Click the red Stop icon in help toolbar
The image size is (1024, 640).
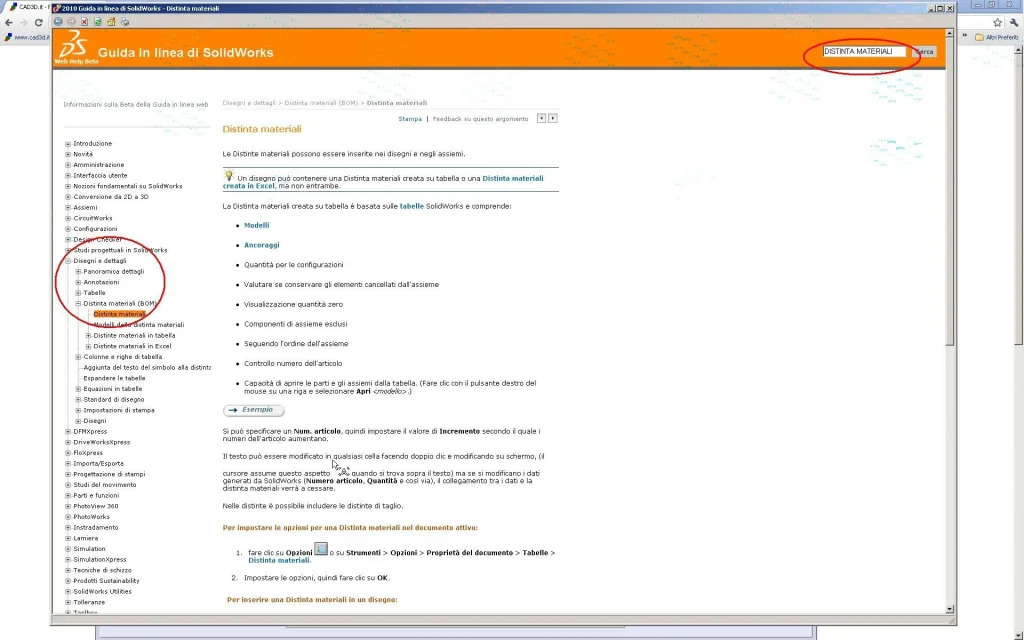[84, 22]
